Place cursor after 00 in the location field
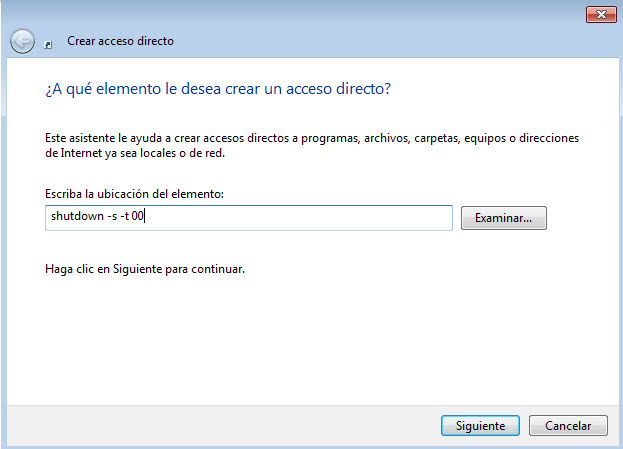This screenshot has width=623, height=449. pos(146,218)
